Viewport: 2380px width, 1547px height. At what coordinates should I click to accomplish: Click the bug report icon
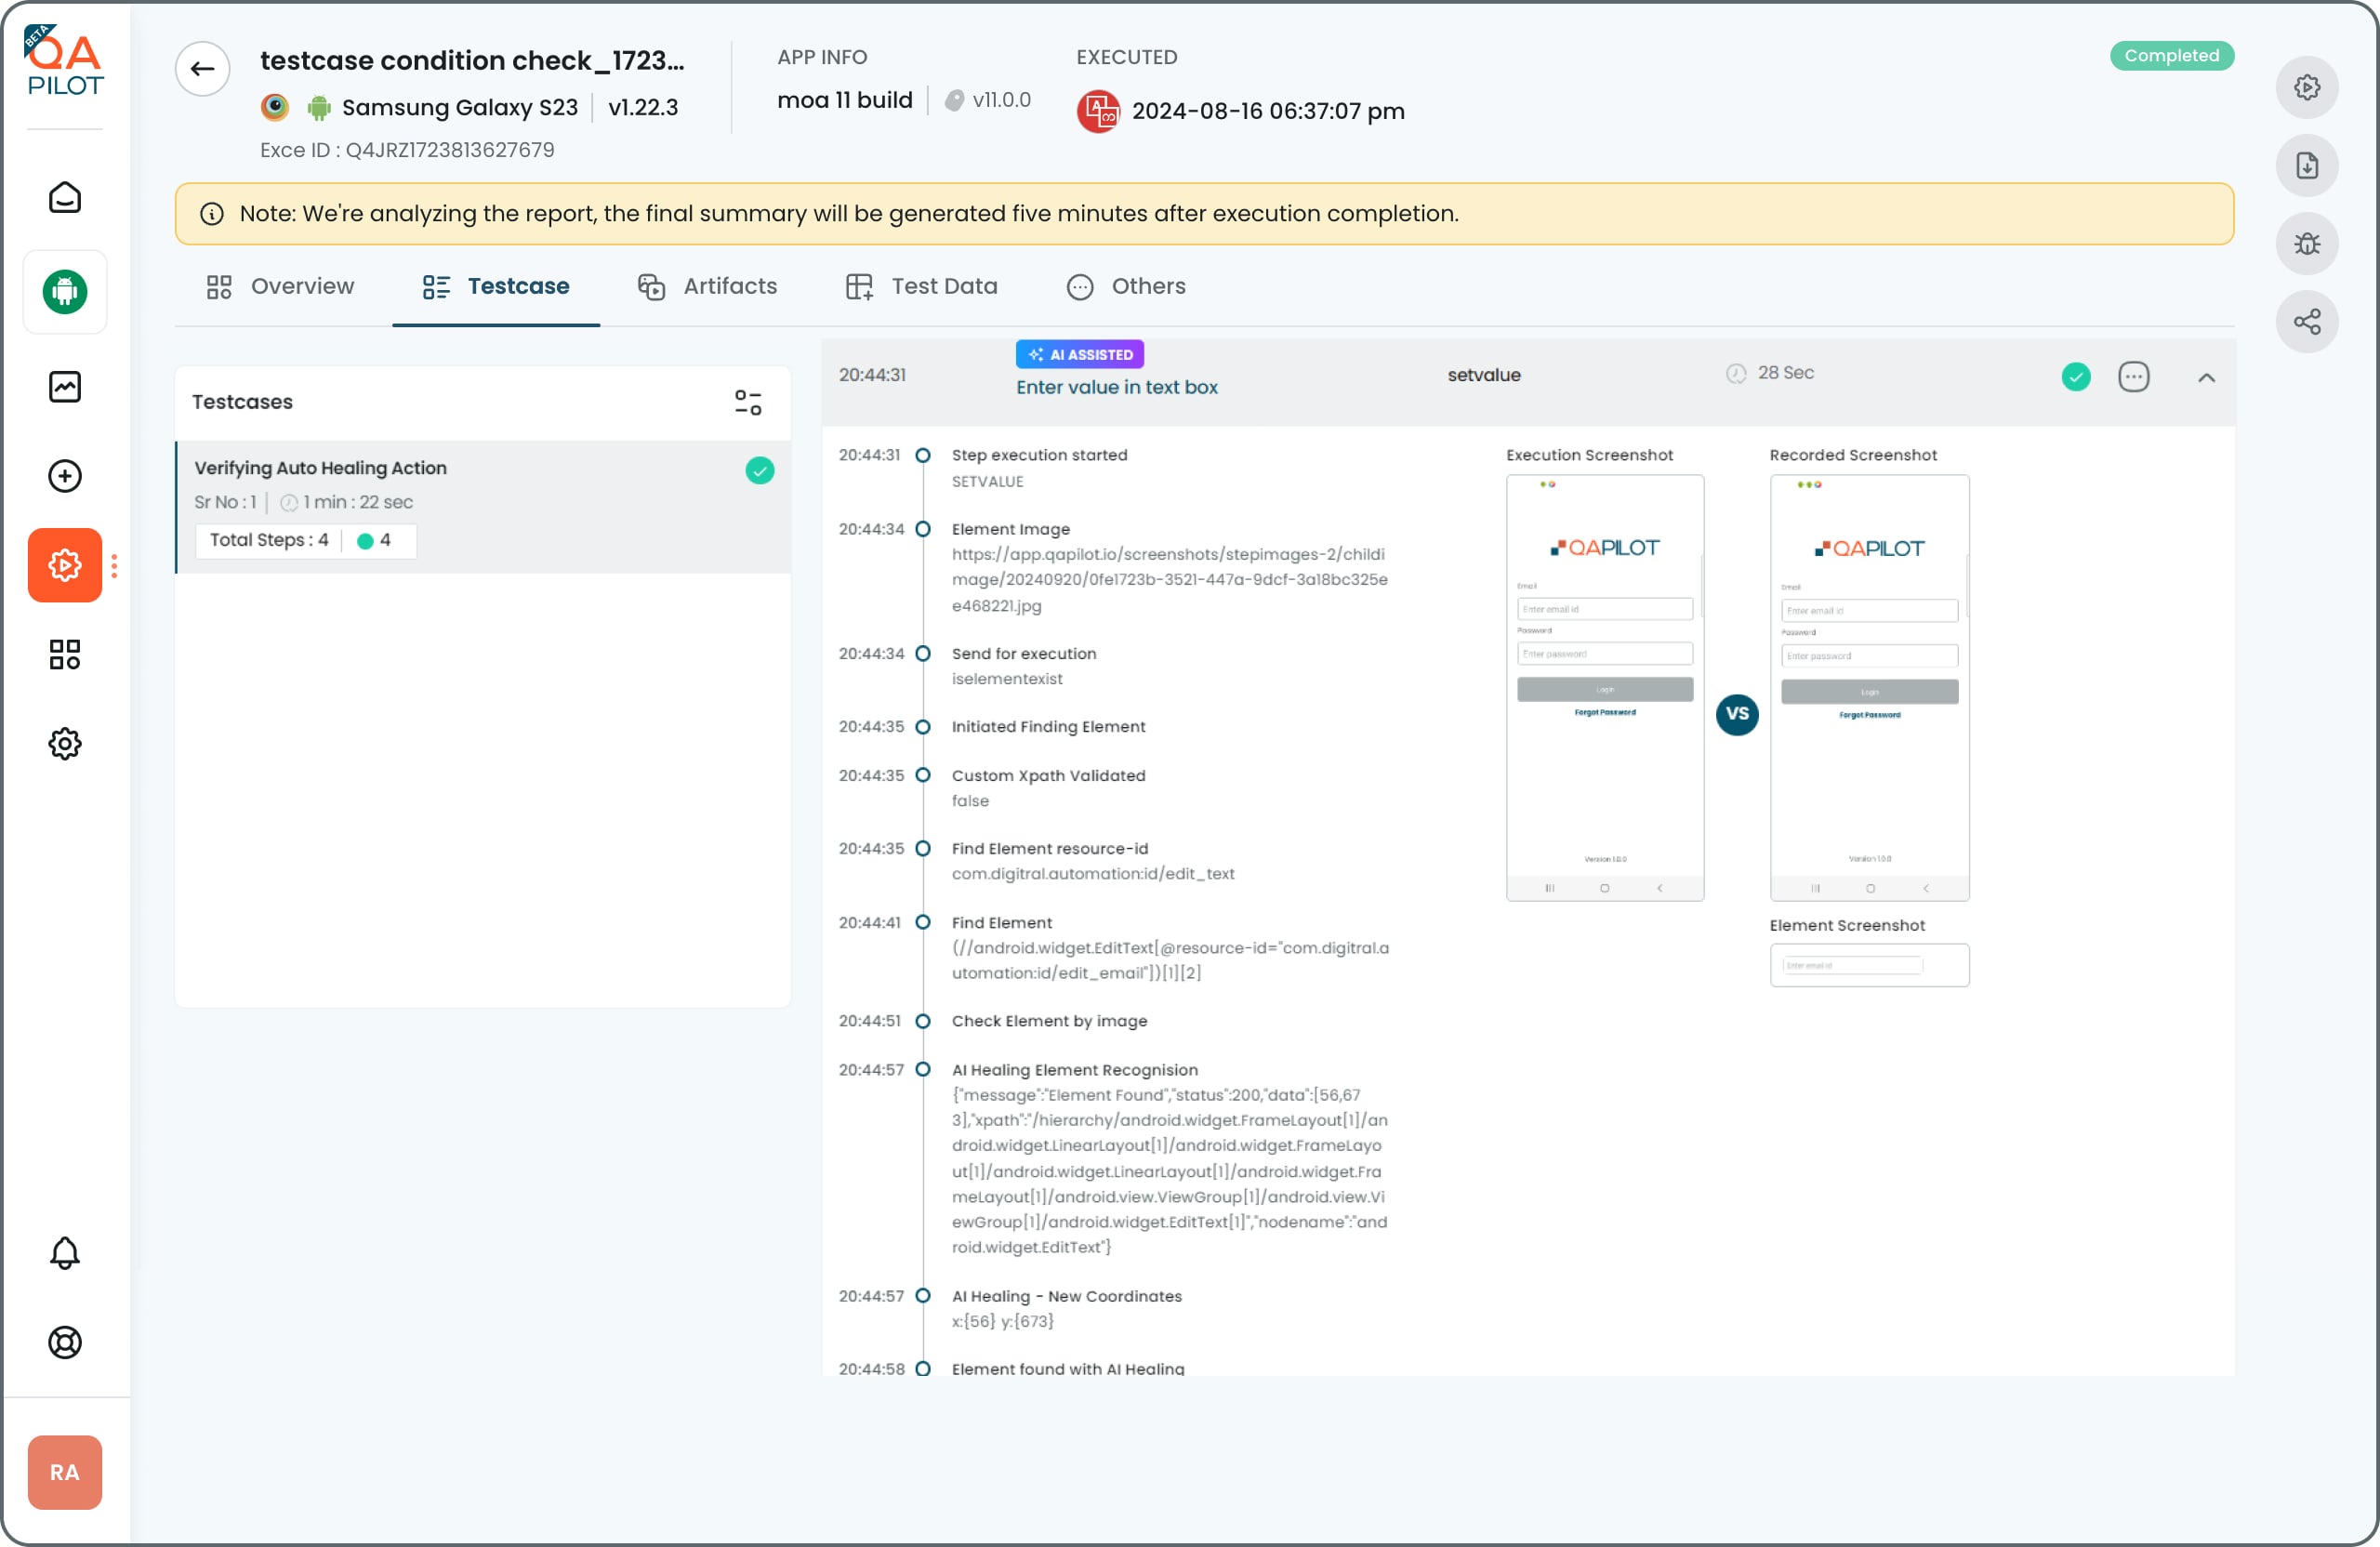pyautogui.click(x=2306, y=243)
